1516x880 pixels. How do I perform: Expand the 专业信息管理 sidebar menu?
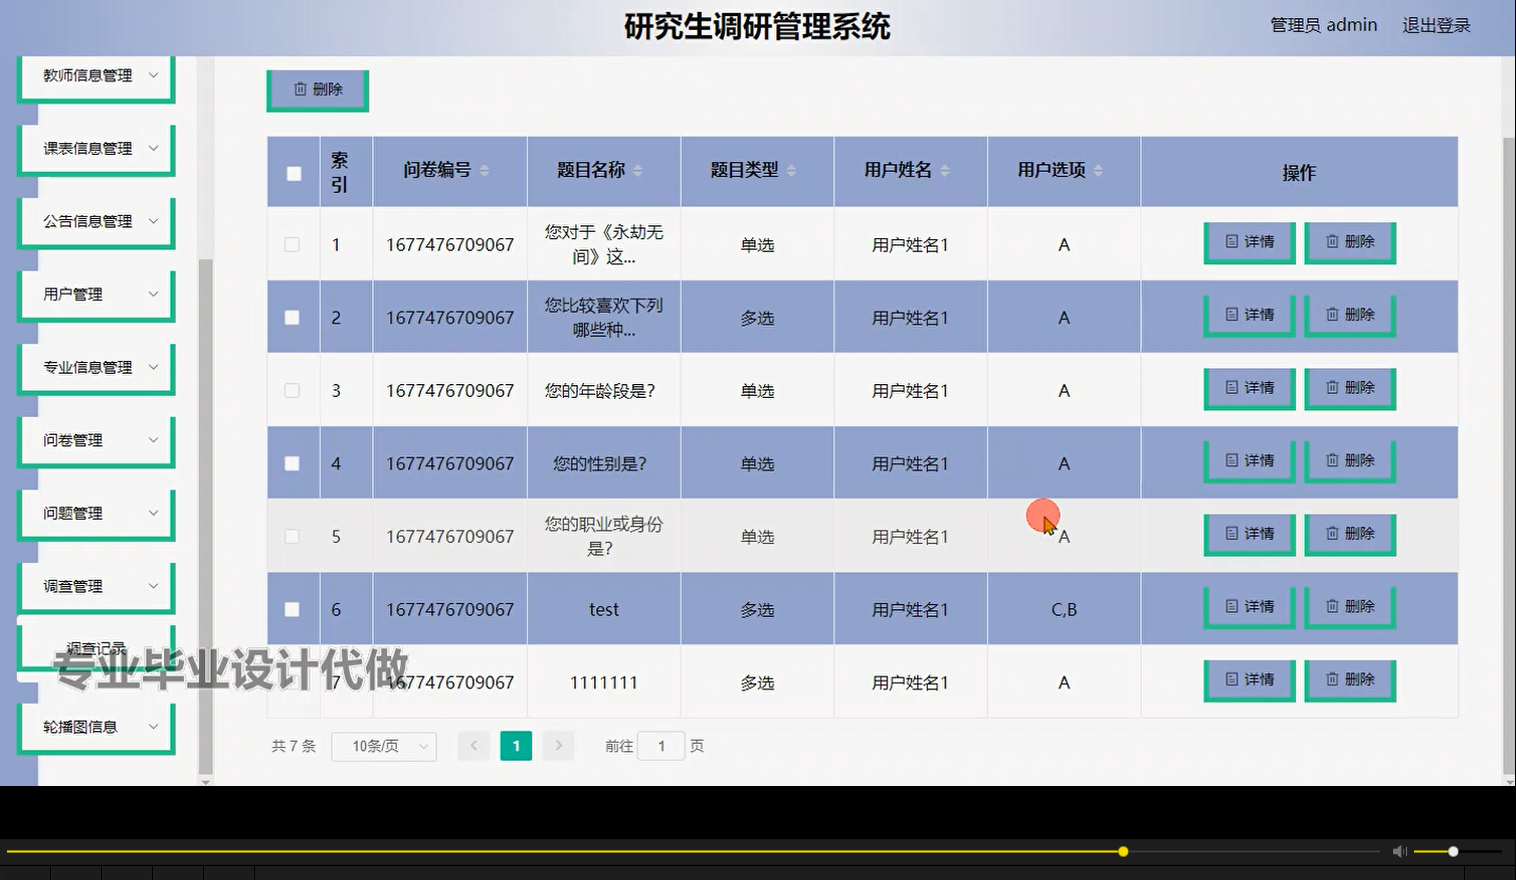[x=96, y=369]
